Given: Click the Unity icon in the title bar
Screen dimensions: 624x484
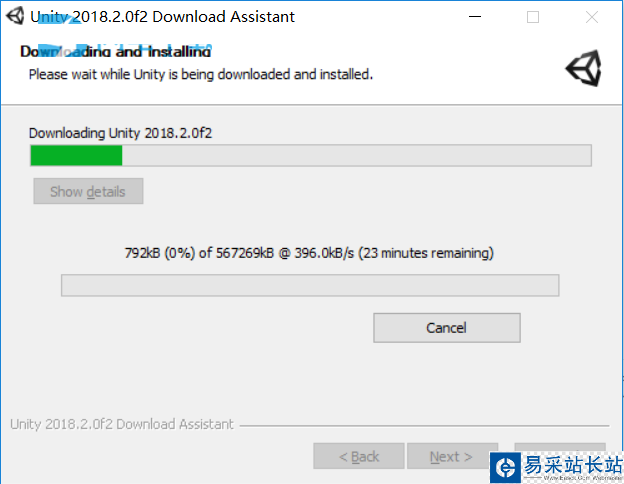Looking at the screenshot, I should pyautogui.click(x=15, y=16).
